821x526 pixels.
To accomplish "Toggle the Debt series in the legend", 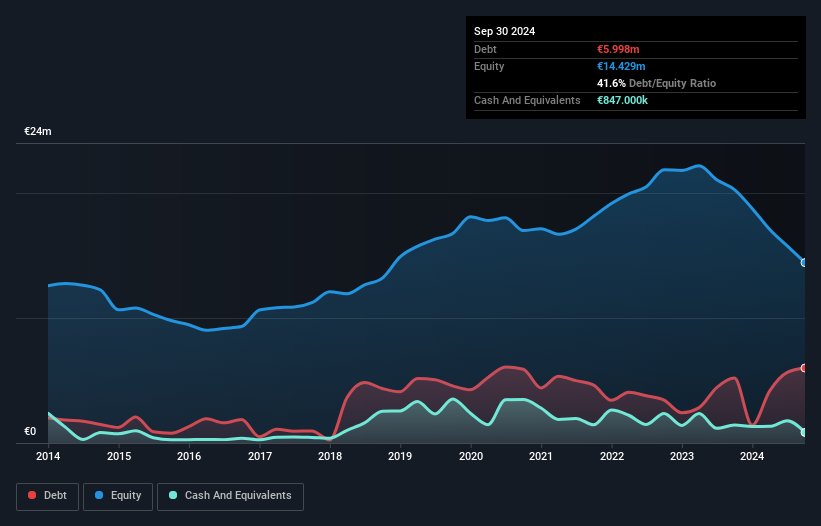I will (x=48, y=496).
